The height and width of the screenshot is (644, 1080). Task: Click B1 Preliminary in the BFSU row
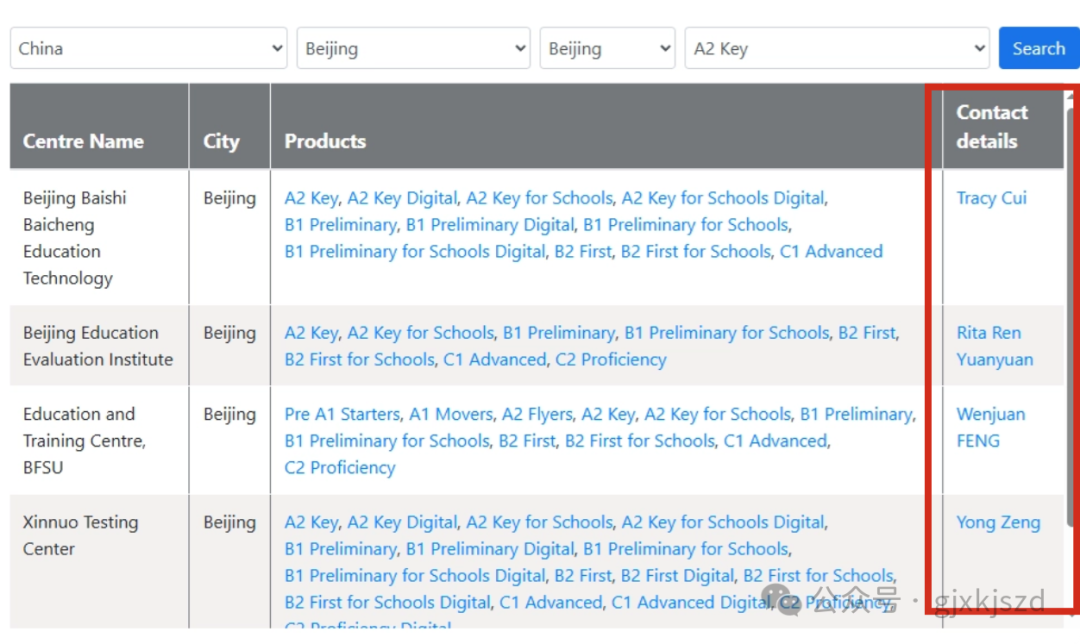[x=856, y=415]
